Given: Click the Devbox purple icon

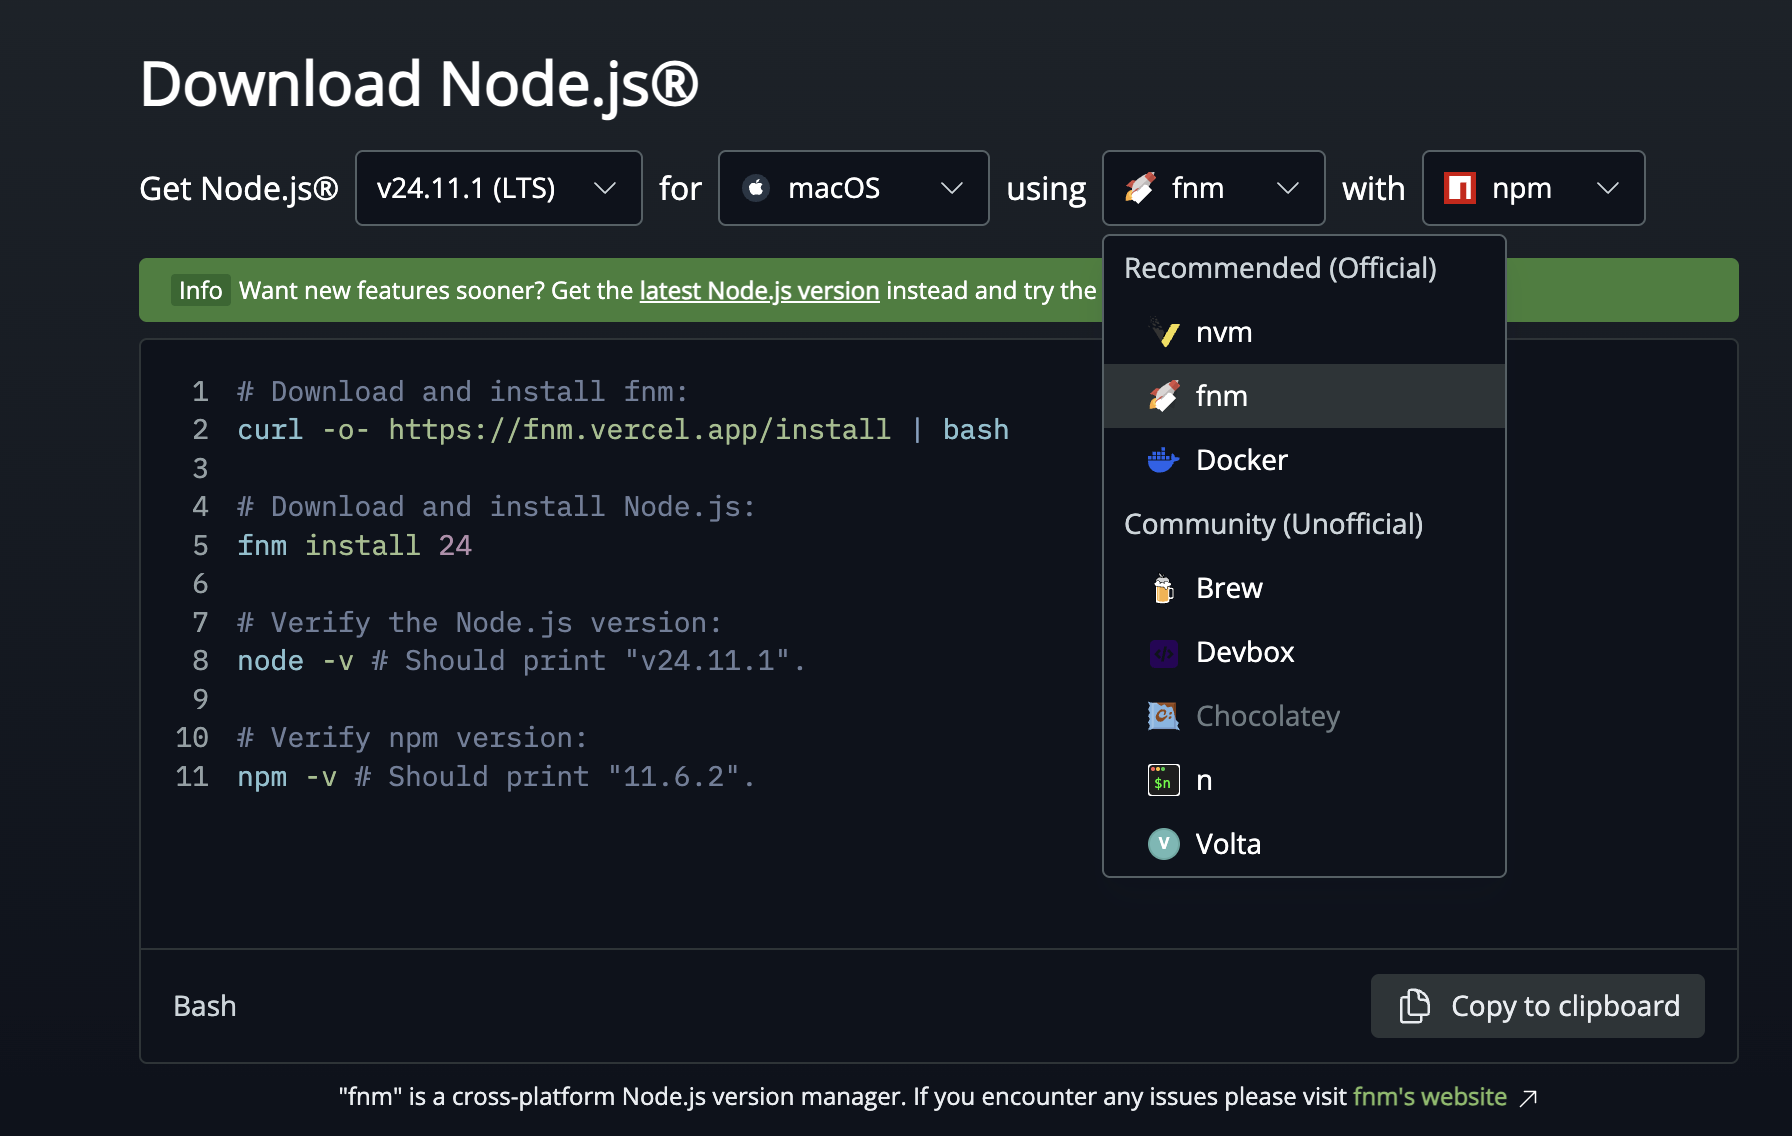Looking at the screenshot, I should point(1164,652).
